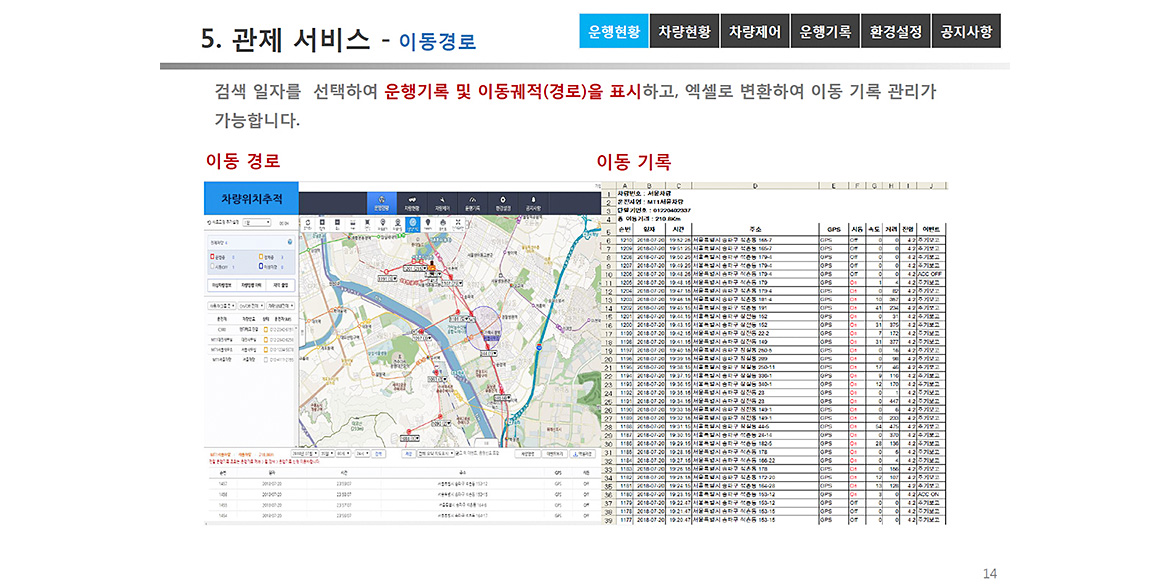
Task: Toggle the orange status filter checkbox
Action: coord(261,256)
